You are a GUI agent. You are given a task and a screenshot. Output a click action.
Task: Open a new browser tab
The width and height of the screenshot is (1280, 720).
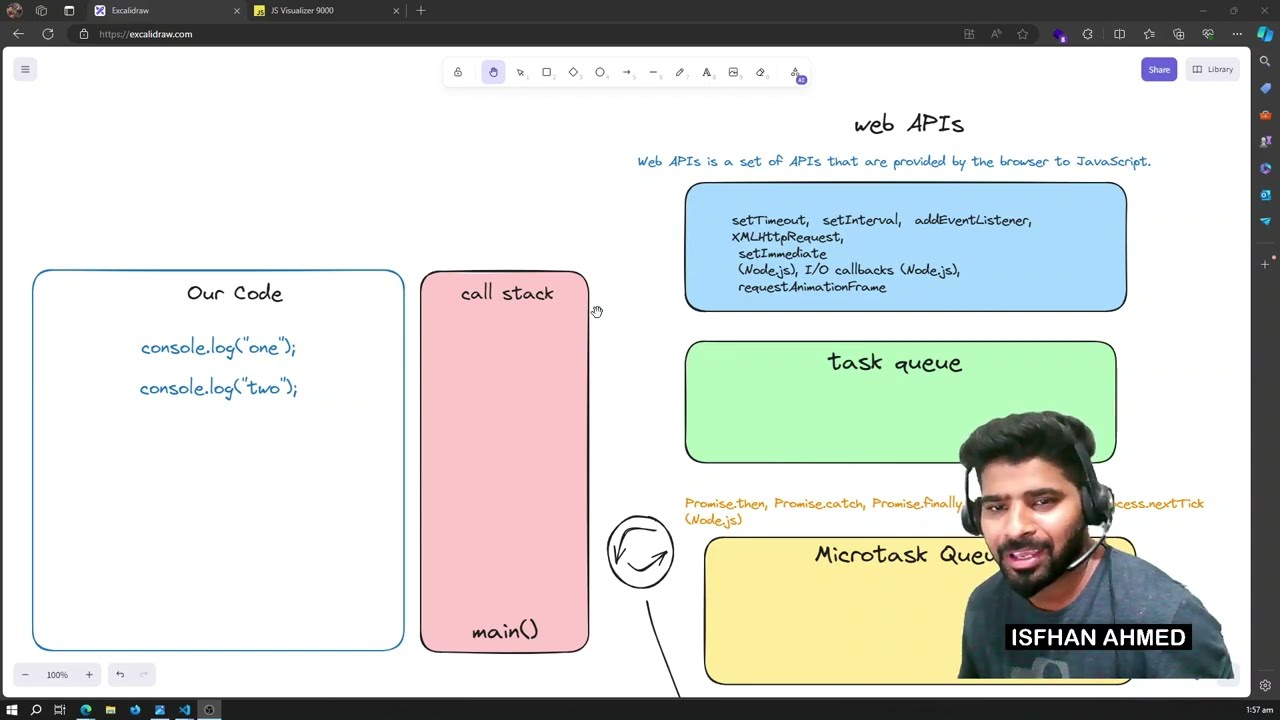421,10
